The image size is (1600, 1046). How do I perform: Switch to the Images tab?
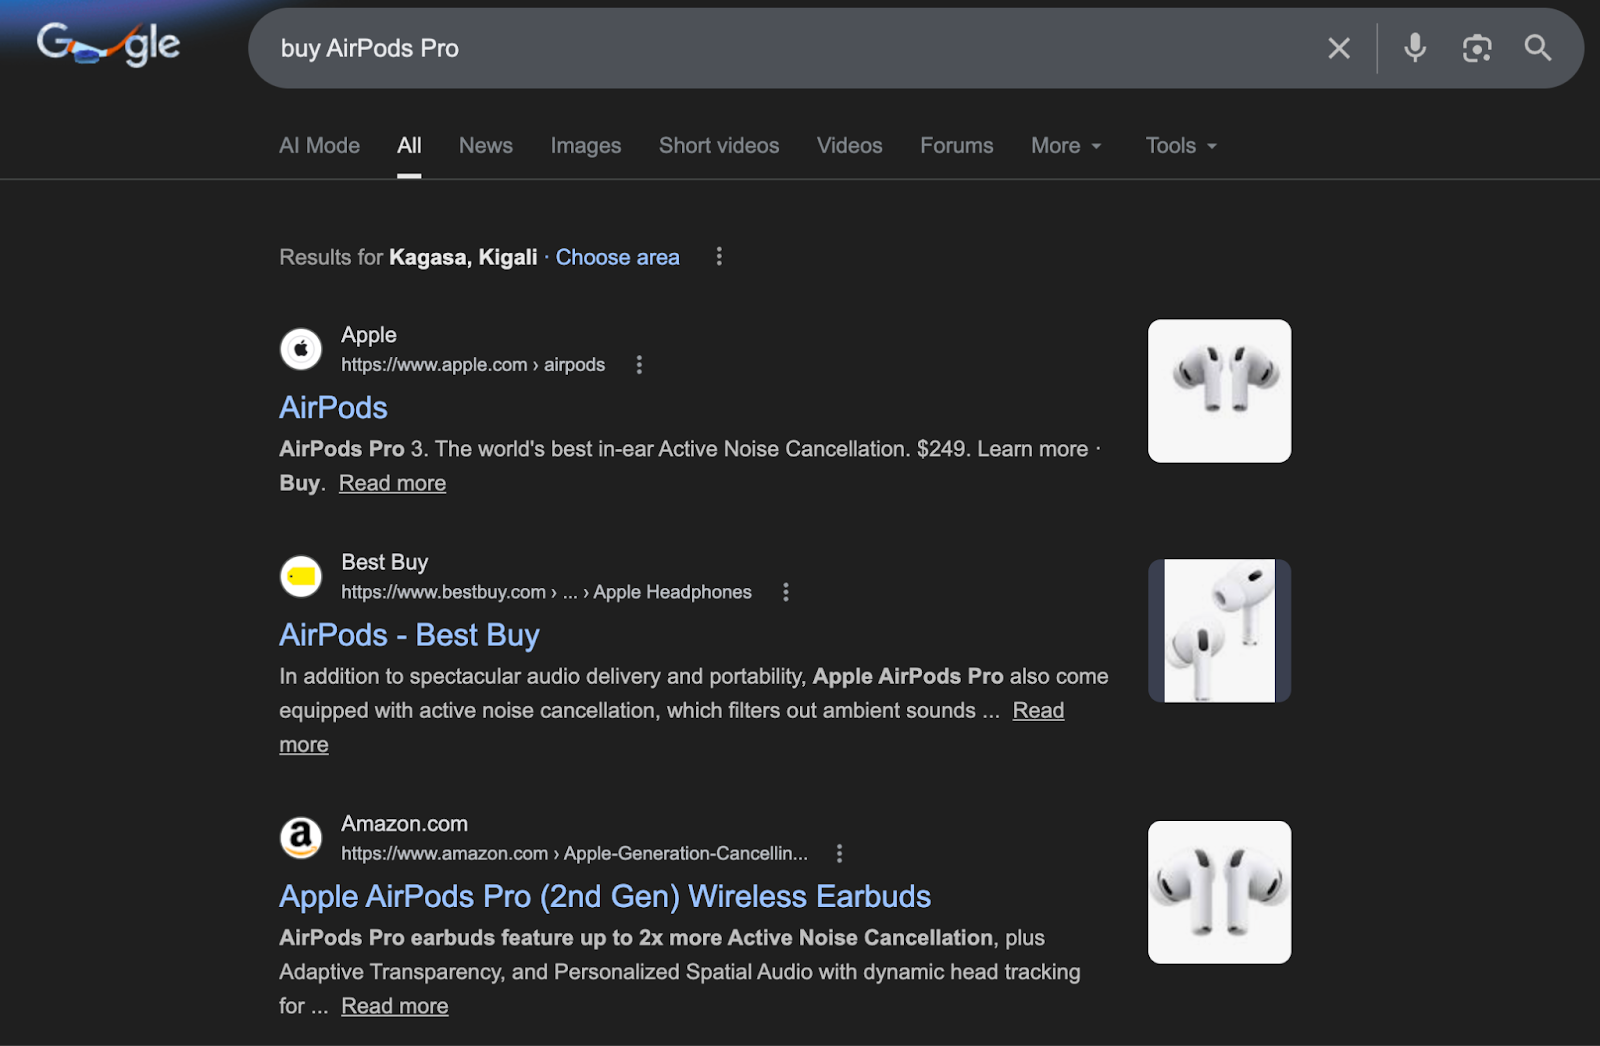(x=585, y=145)
